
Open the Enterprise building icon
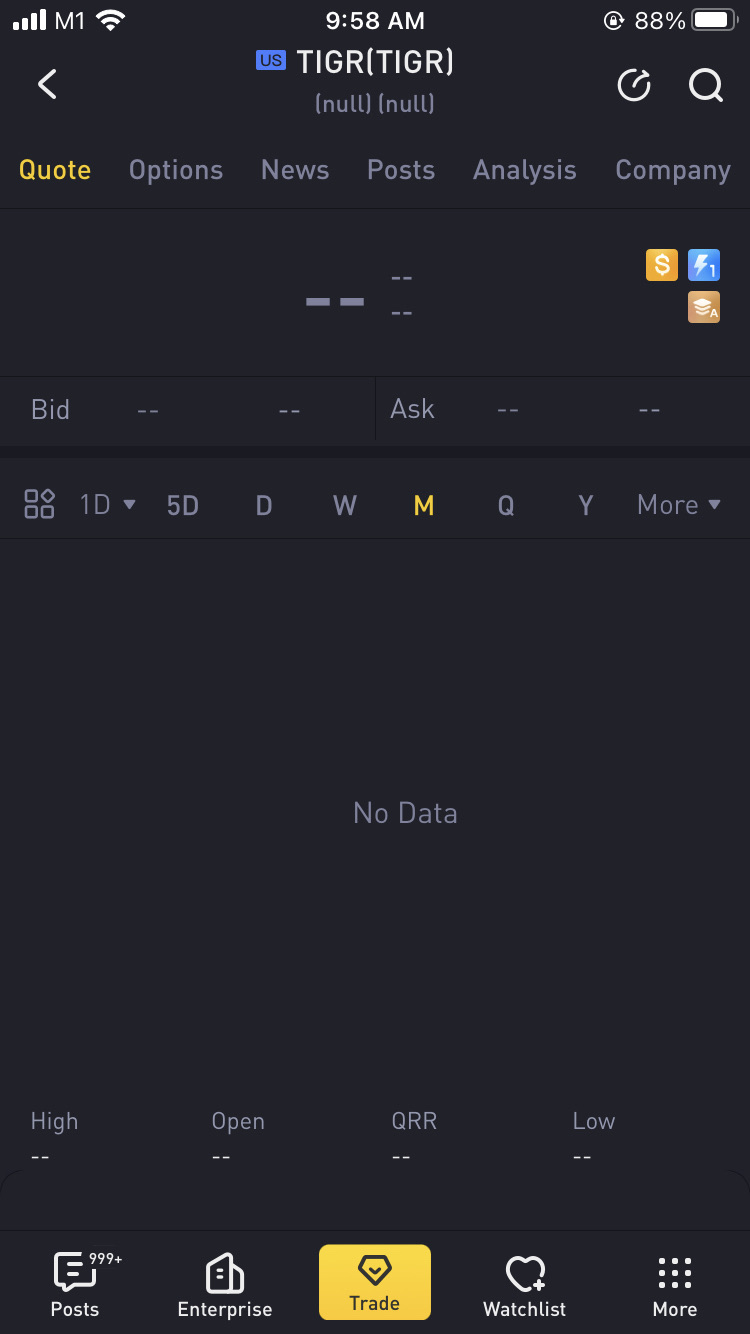pos(225,1284)
